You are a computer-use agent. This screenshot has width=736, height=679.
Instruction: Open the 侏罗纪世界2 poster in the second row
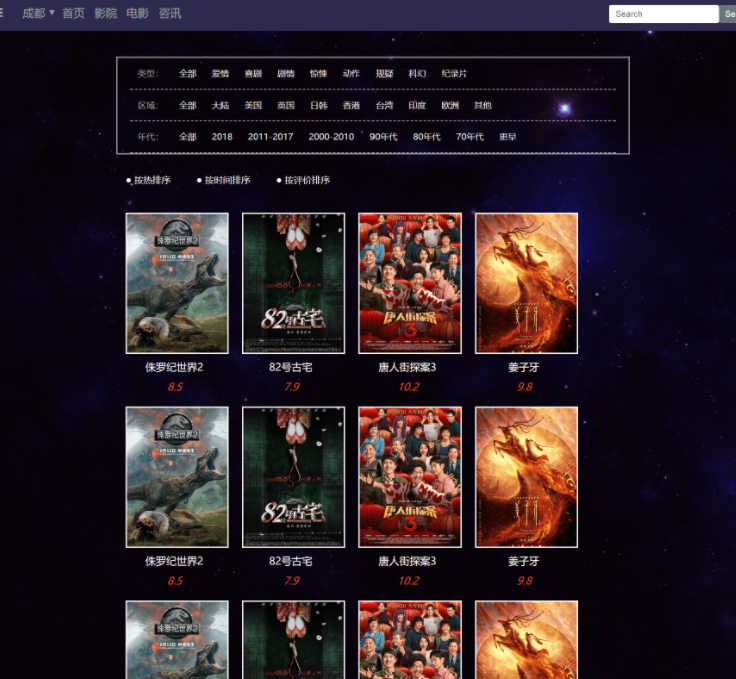tap(177, 477)
